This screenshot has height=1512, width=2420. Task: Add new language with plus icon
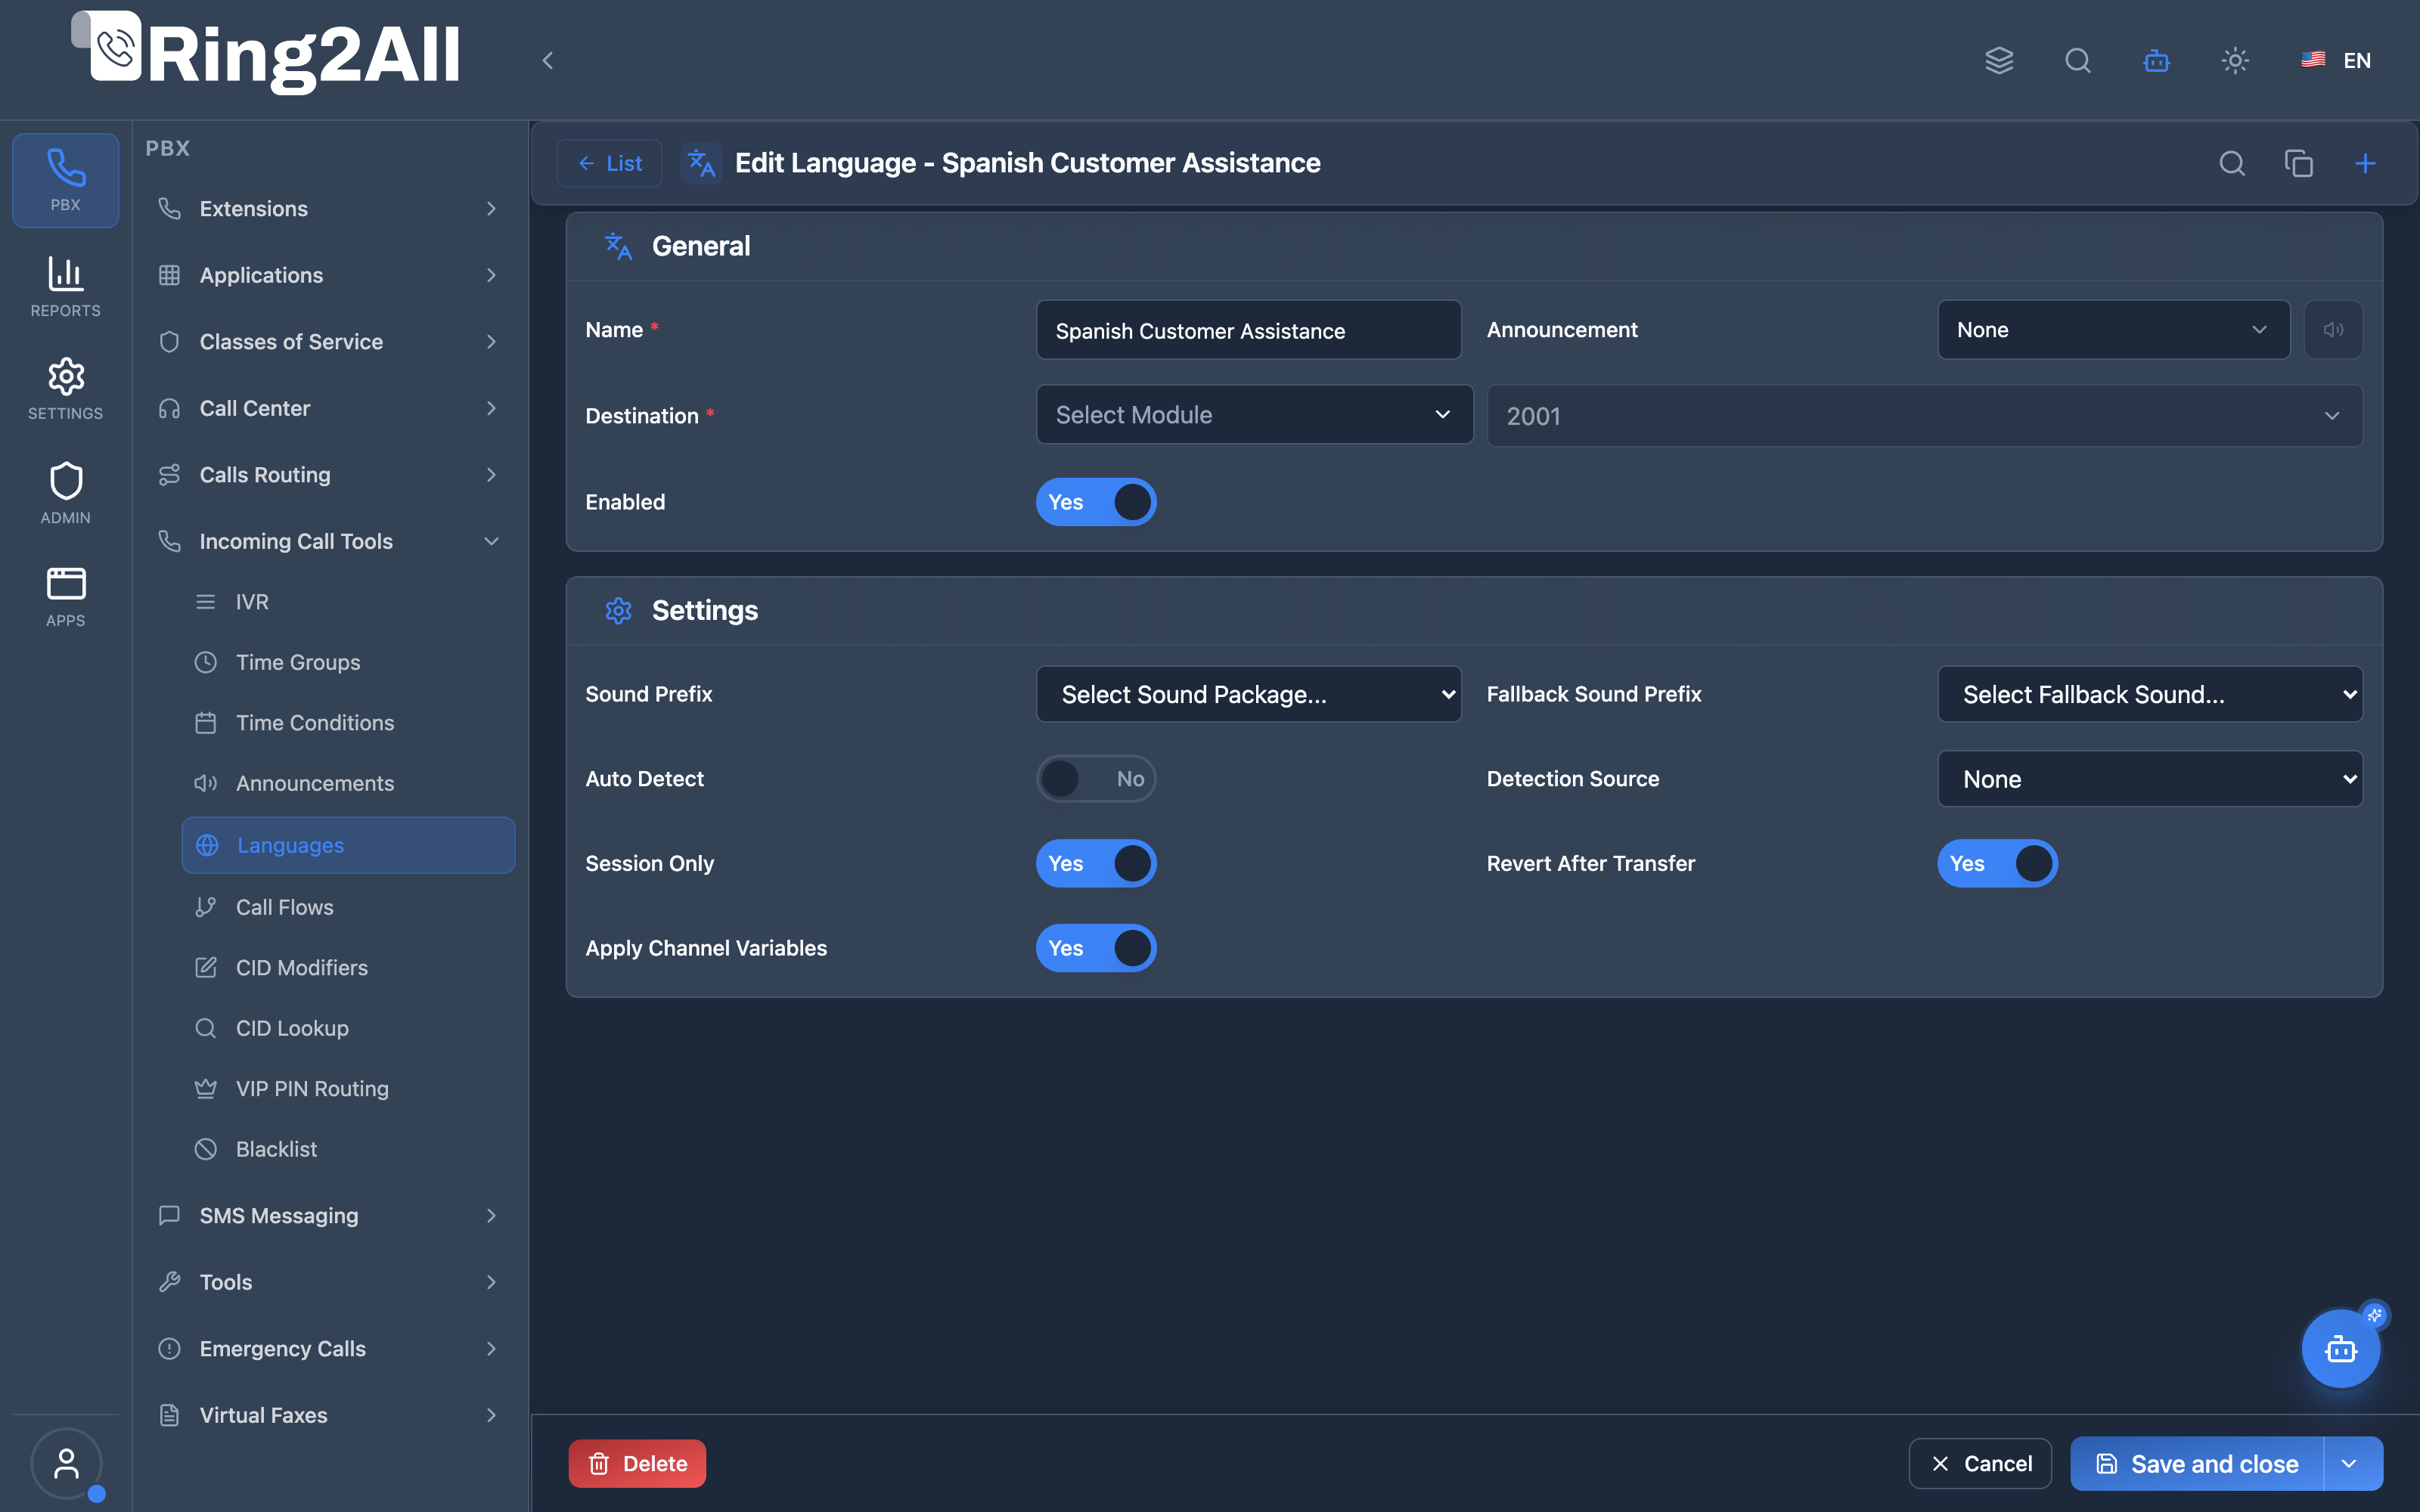click(x=2365, y=163)
